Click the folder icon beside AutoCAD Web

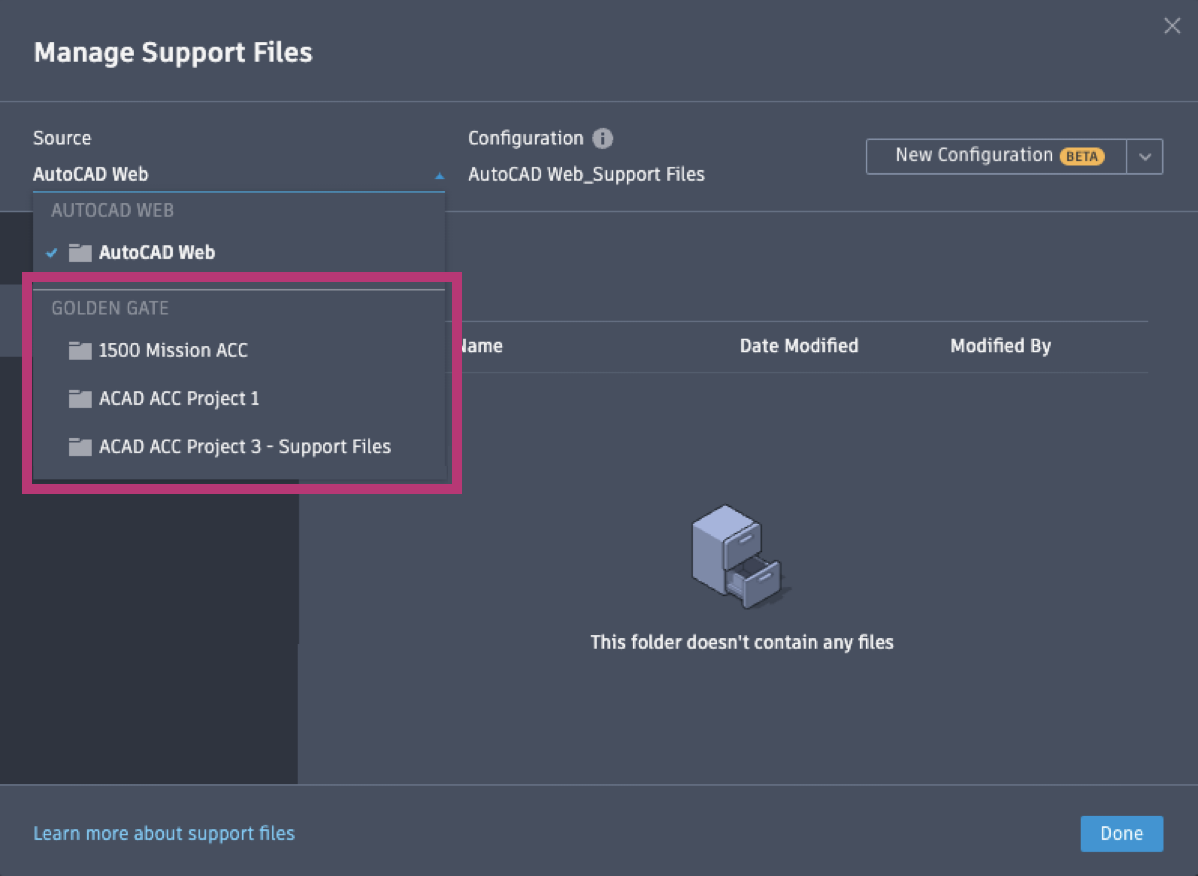tap(80, 252)
